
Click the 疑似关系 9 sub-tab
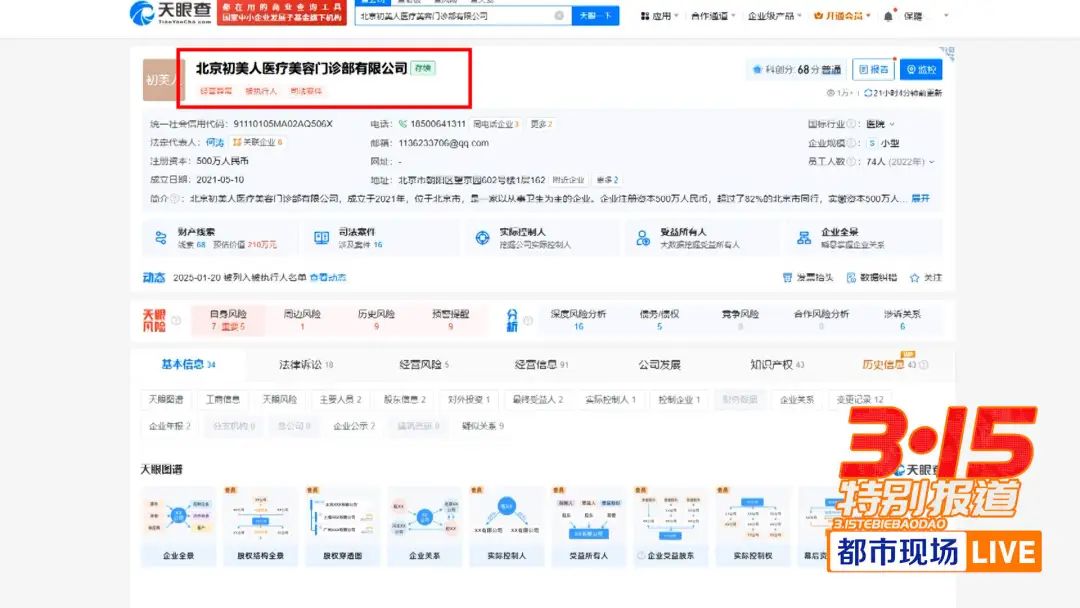483,426
